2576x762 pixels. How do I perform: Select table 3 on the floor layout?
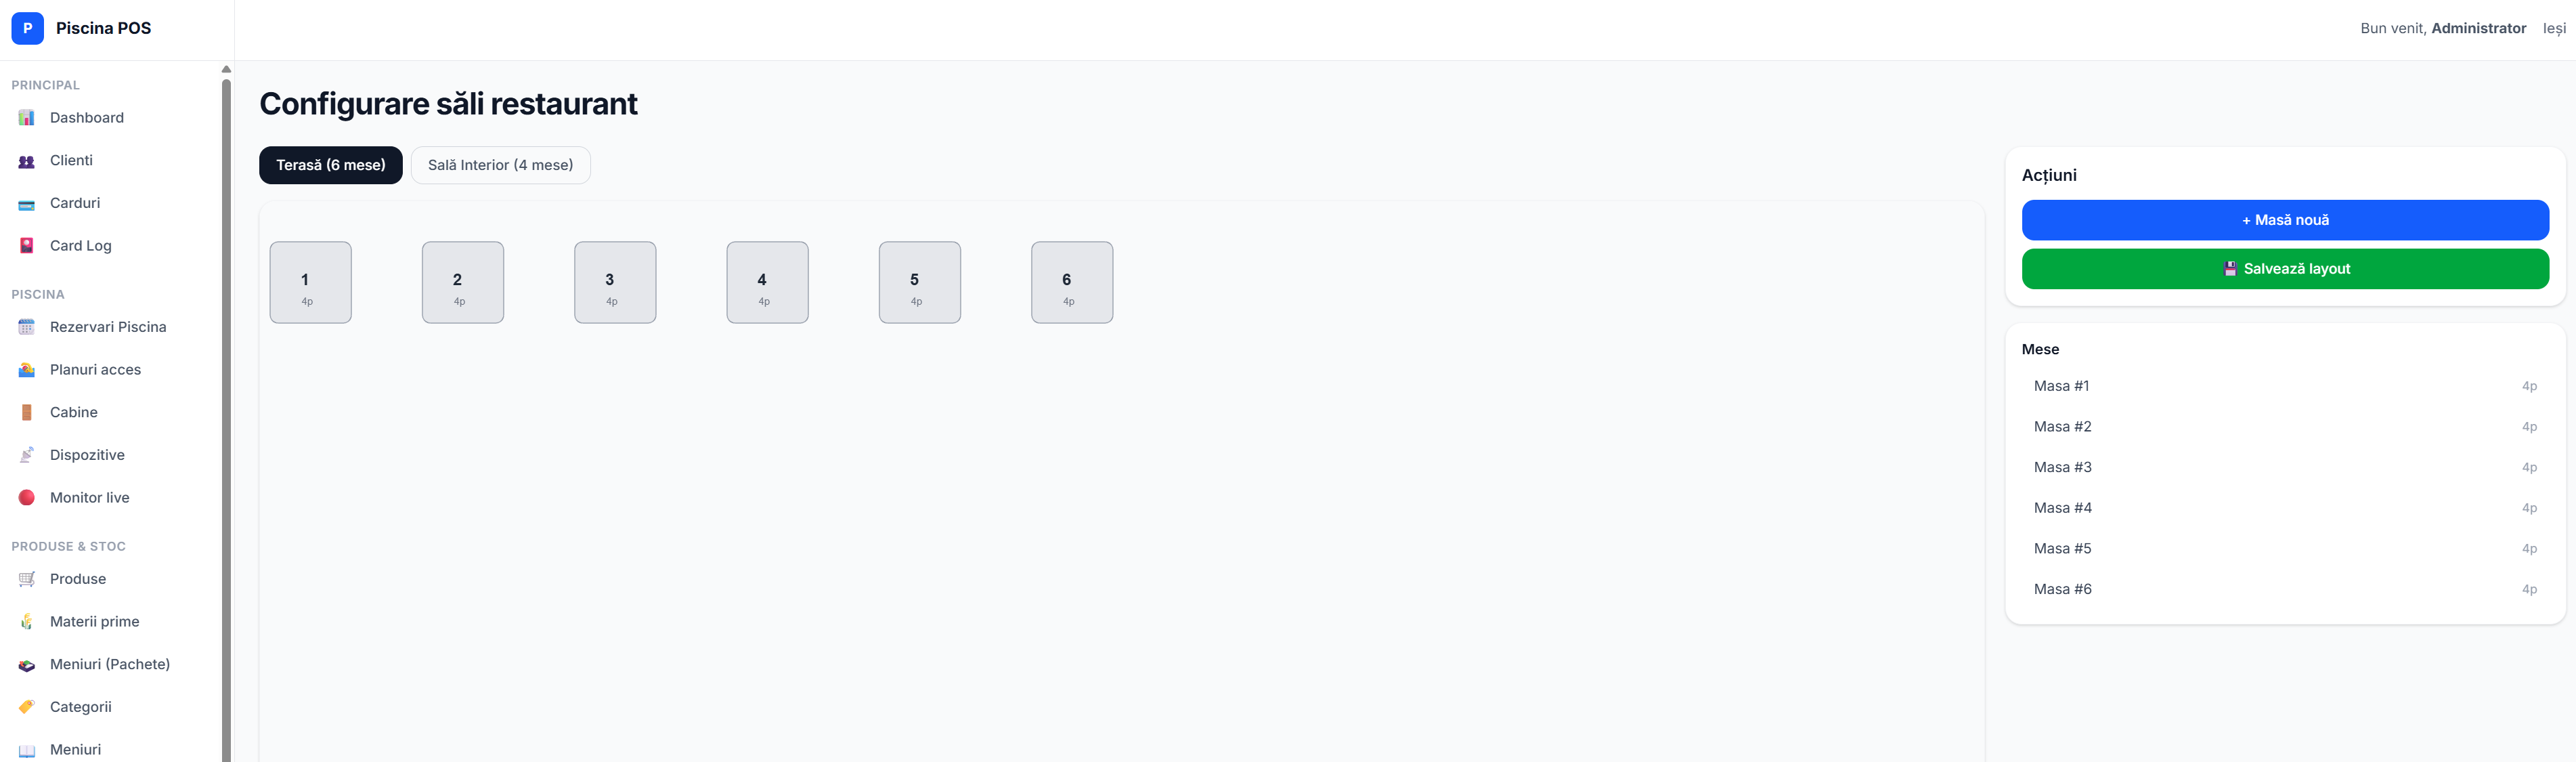[615, 282]
